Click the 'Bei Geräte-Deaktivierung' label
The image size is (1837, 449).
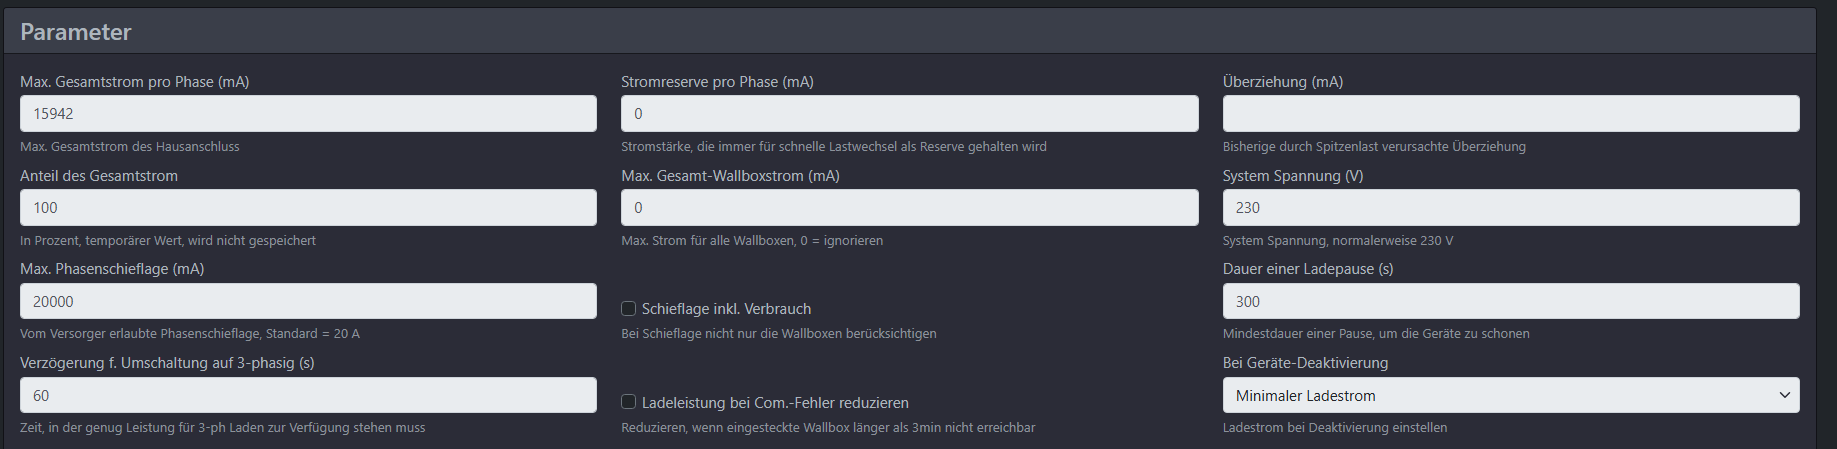pyautogui.click(x=1305, y=363)
